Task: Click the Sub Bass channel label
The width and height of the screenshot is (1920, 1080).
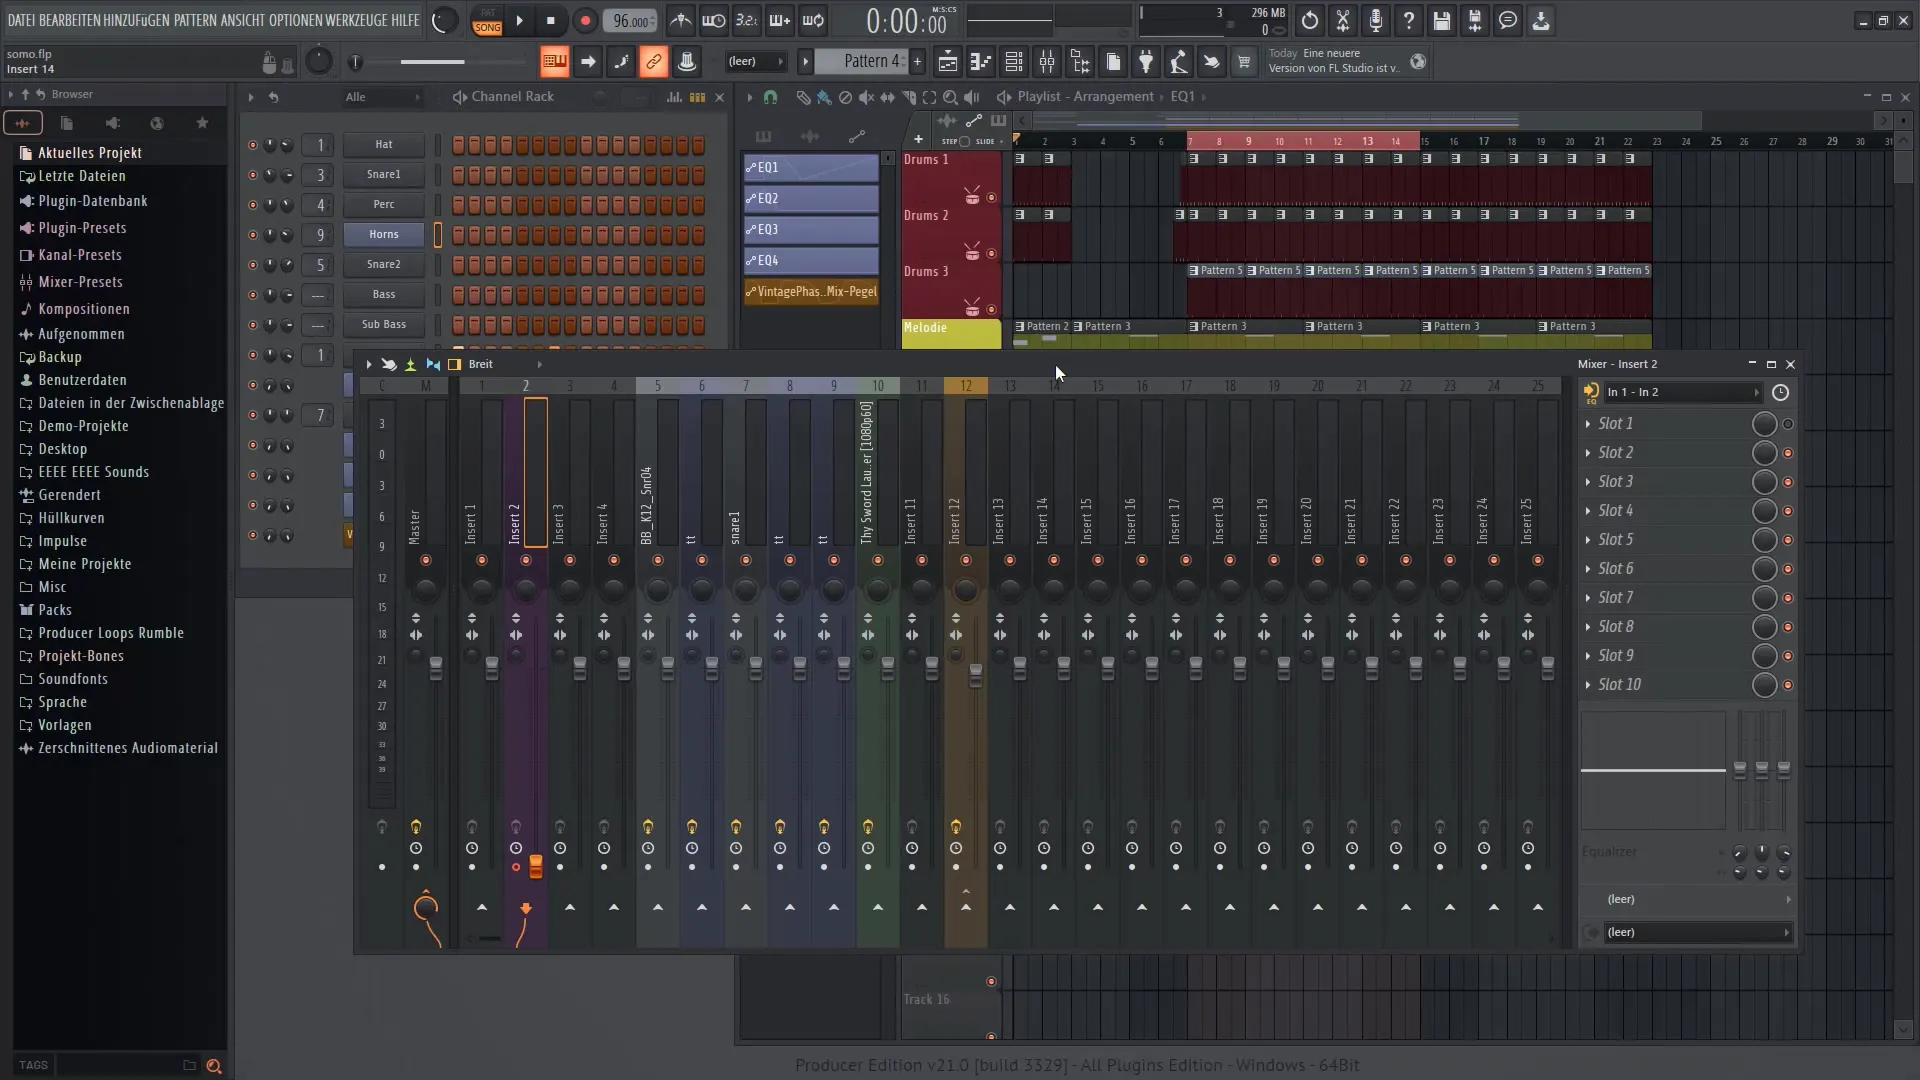Action: point(382,324)
